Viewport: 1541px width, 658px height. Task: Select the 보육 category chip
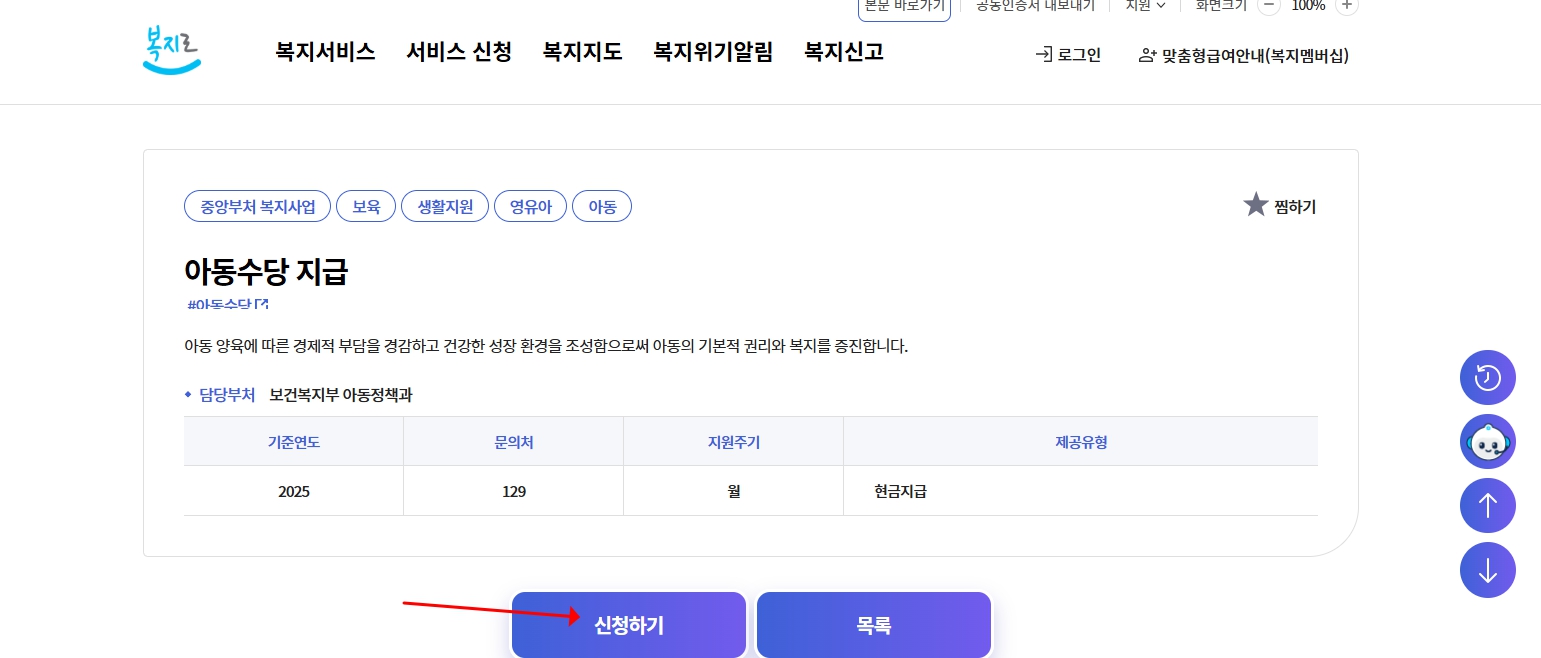tap(365, 206)
